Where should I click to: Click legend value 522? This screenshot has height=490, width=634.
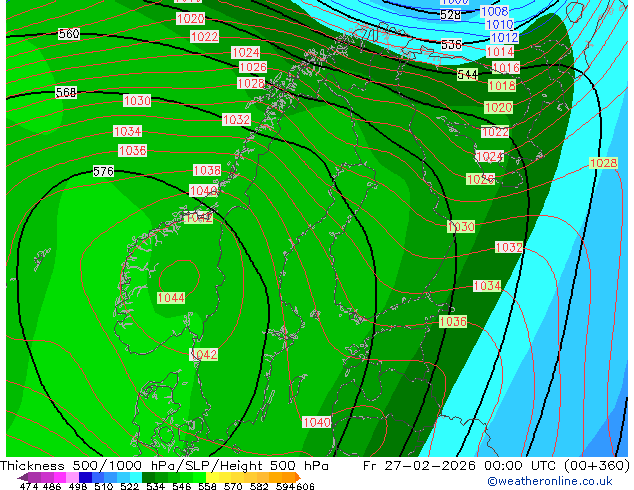click(x=130, y=486)
